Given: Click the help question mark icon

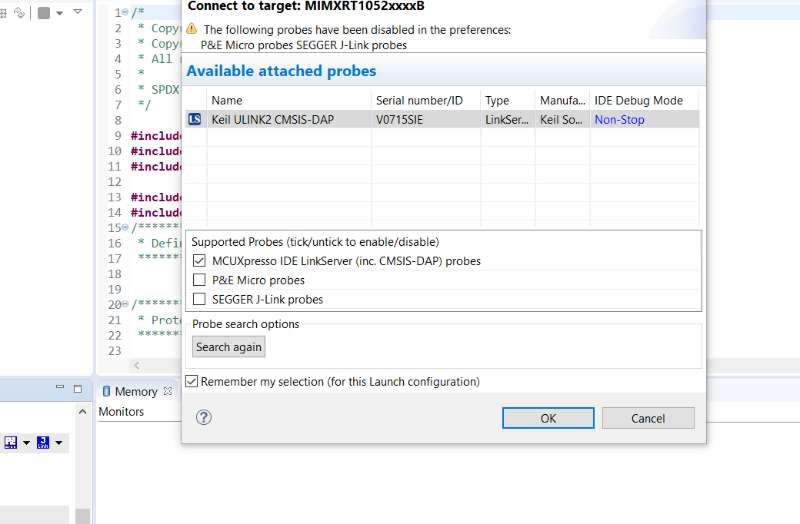Looking at the screenshot, I should [x=204, y=418].
